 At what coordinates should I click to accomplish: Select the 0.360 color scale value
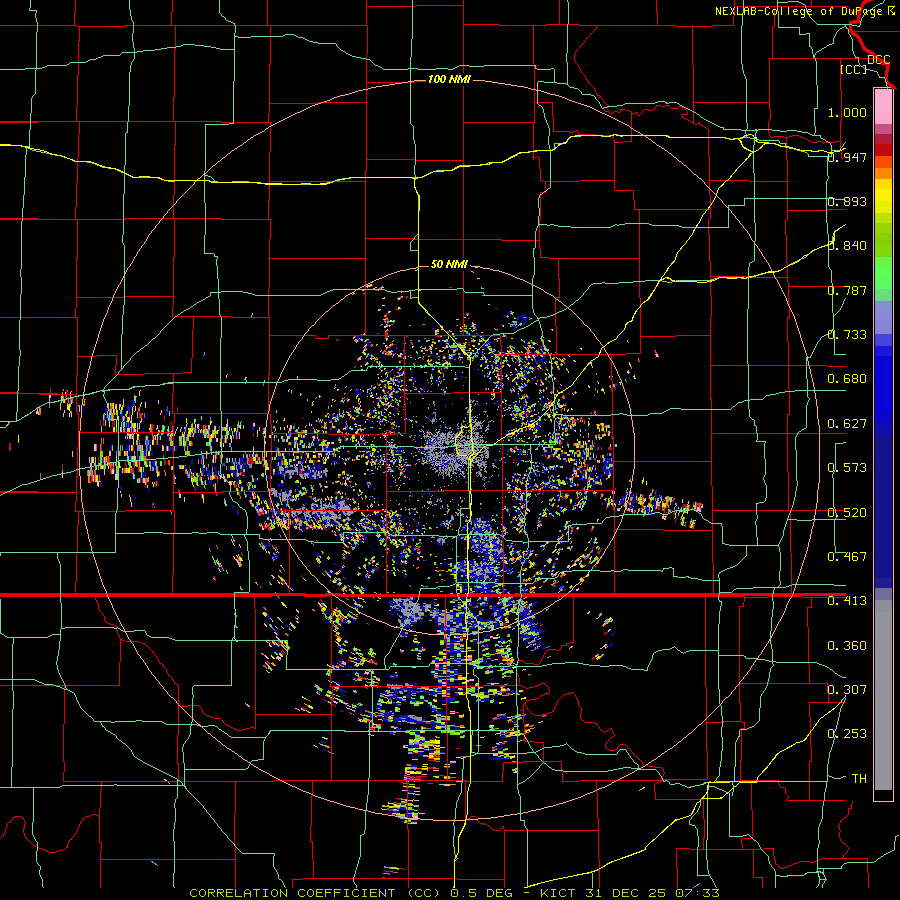847,646
